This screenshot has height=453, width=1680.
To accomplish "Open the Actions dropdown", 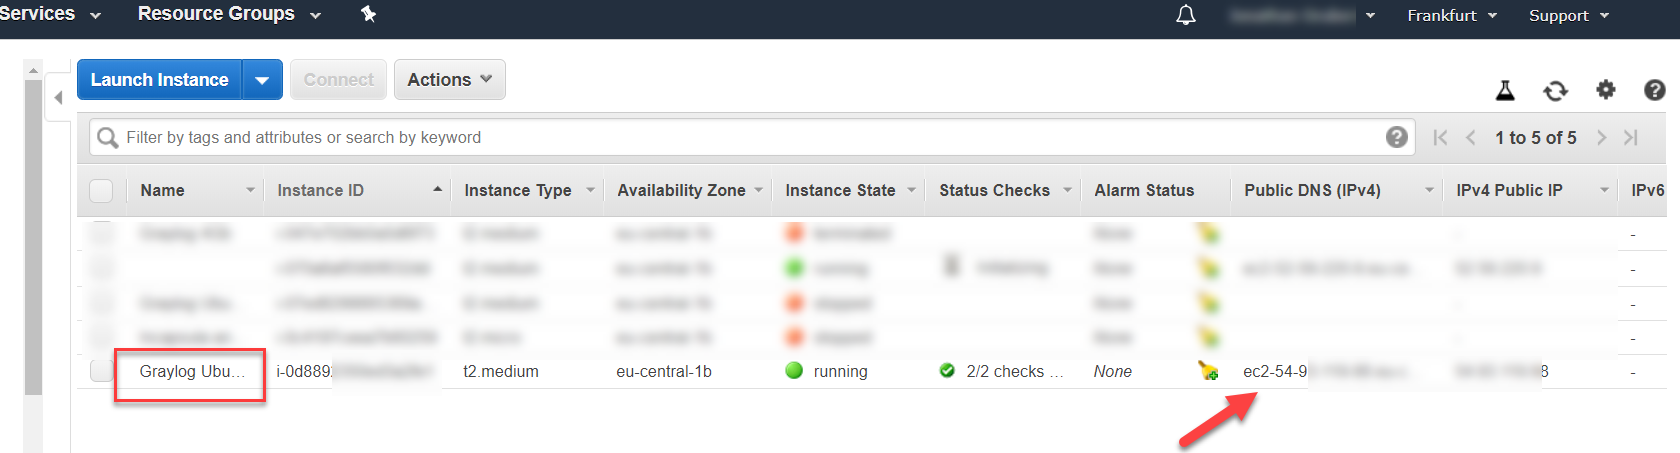I will [450, 80].
